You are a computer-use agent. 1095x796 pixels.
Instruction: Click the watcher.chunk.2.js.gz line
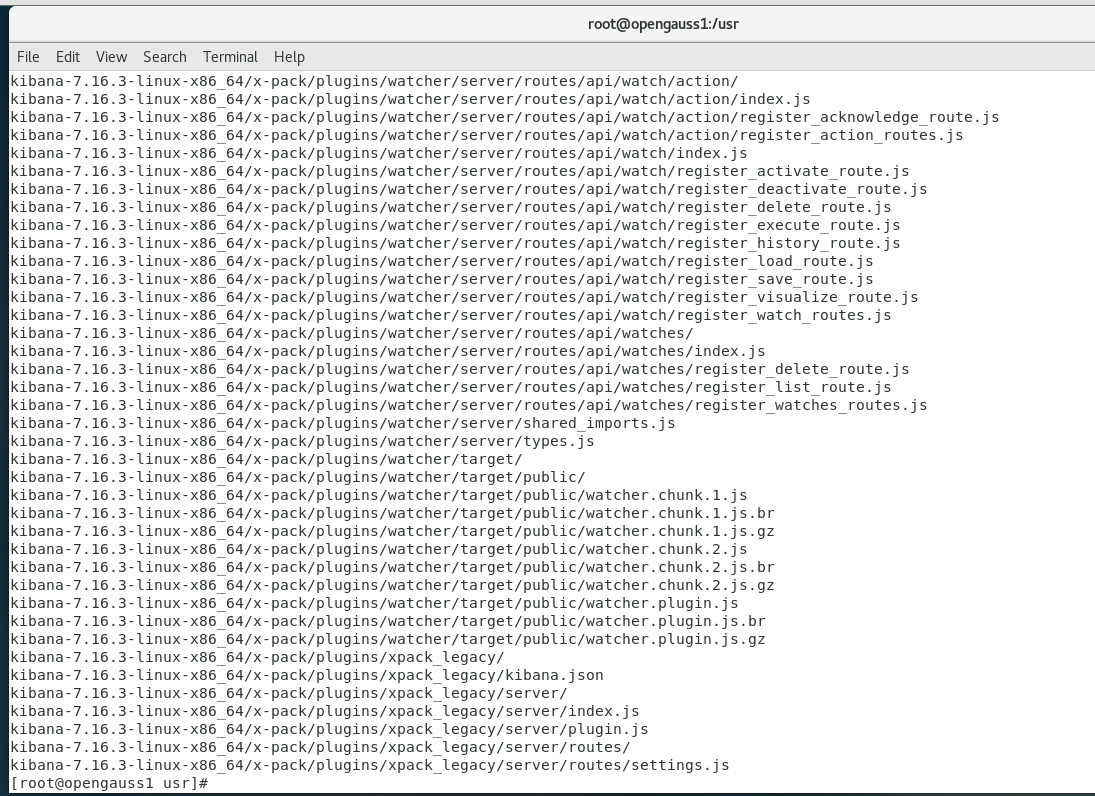pos(392,586)
